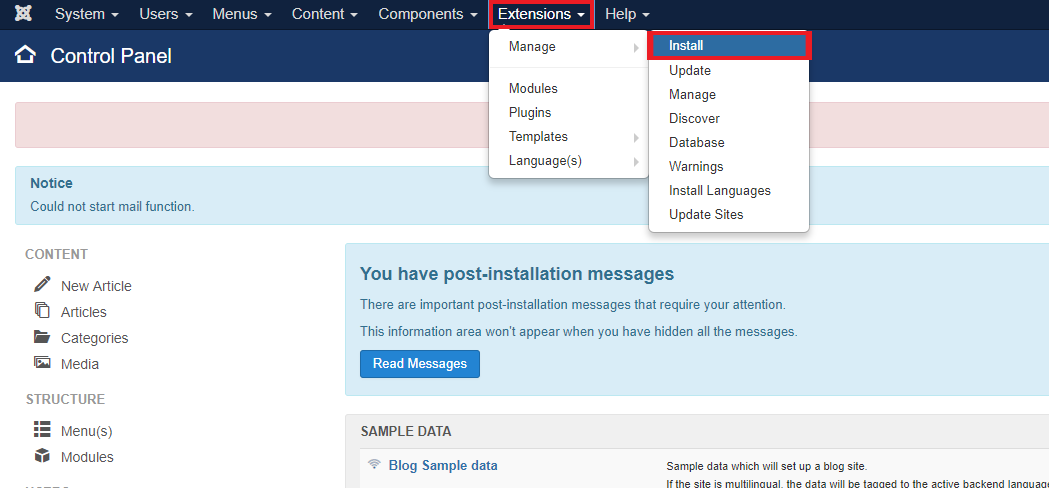Expand the Manage submenu entry with arrow
The width and height of the screenshot is (1049, 488).
point(569,47)
